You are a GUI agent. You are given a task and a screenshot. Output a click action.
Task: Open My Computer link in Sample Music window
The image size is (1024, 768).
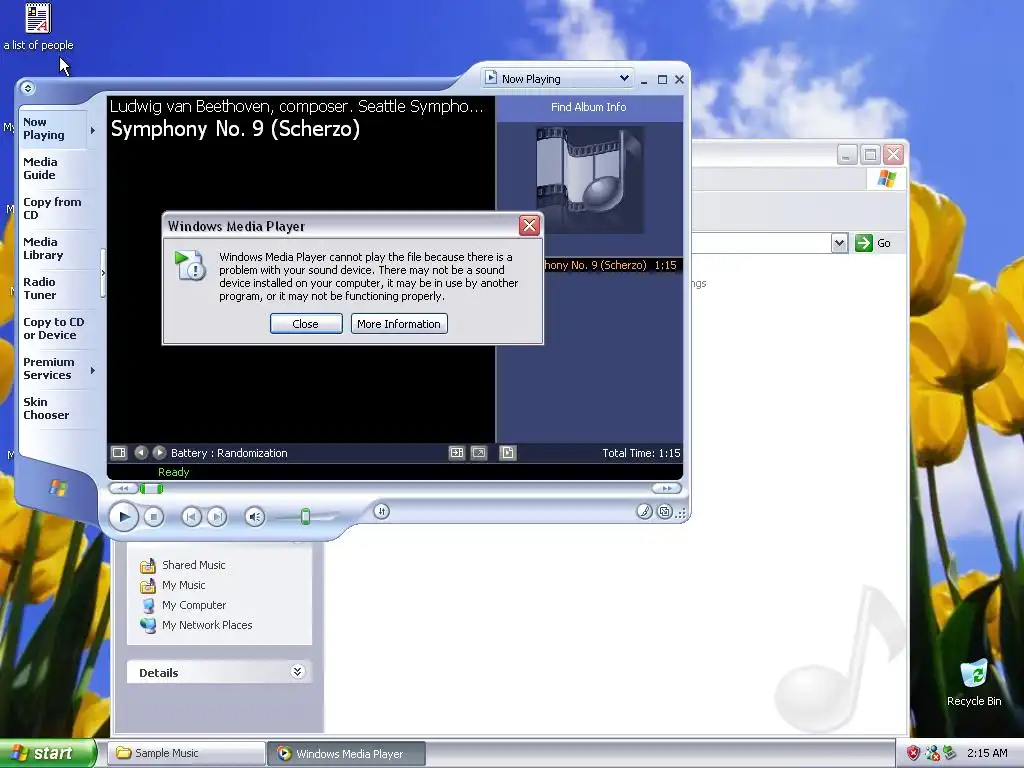click(184, 605)
